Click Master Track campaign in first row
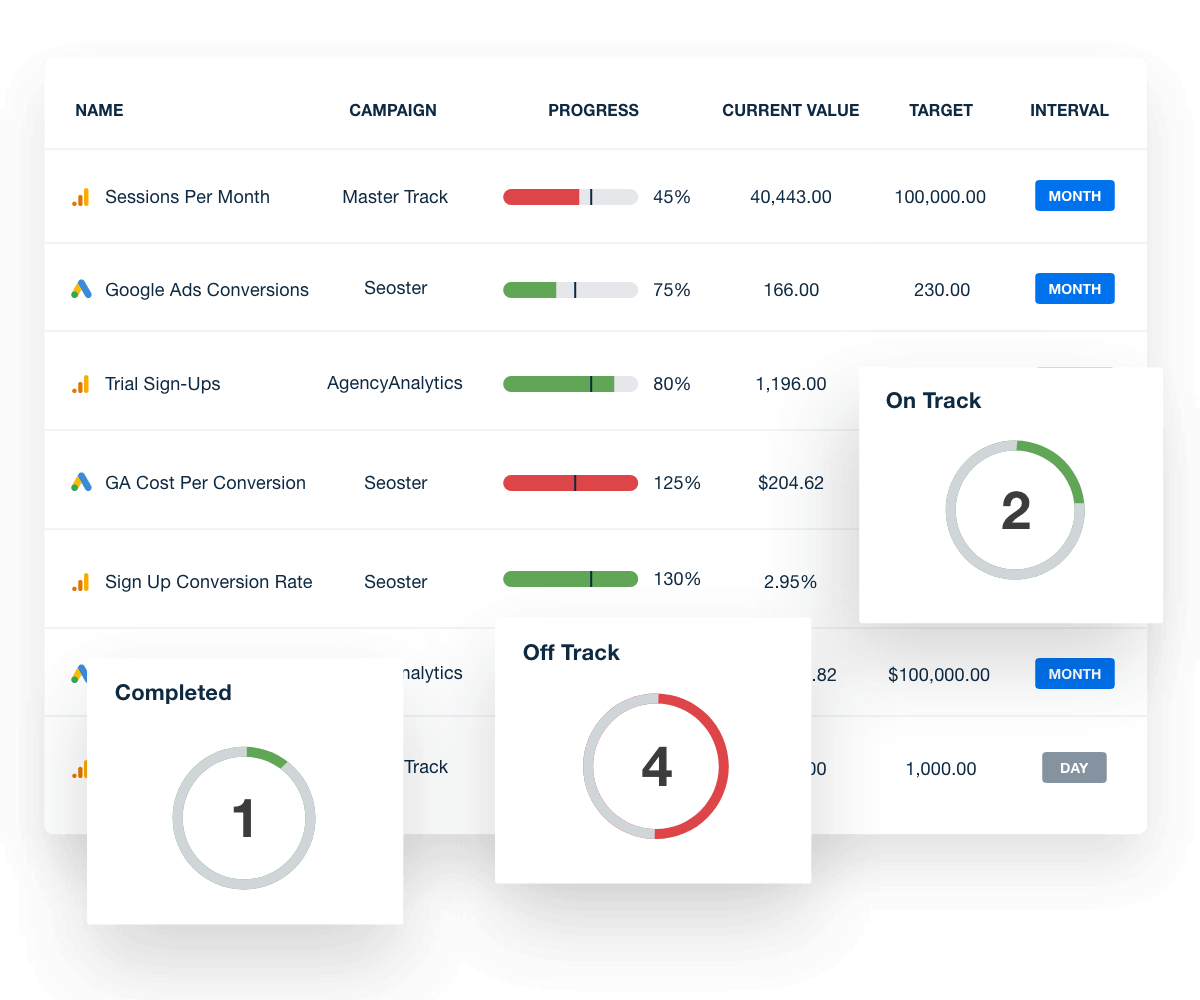 [395, 197]
